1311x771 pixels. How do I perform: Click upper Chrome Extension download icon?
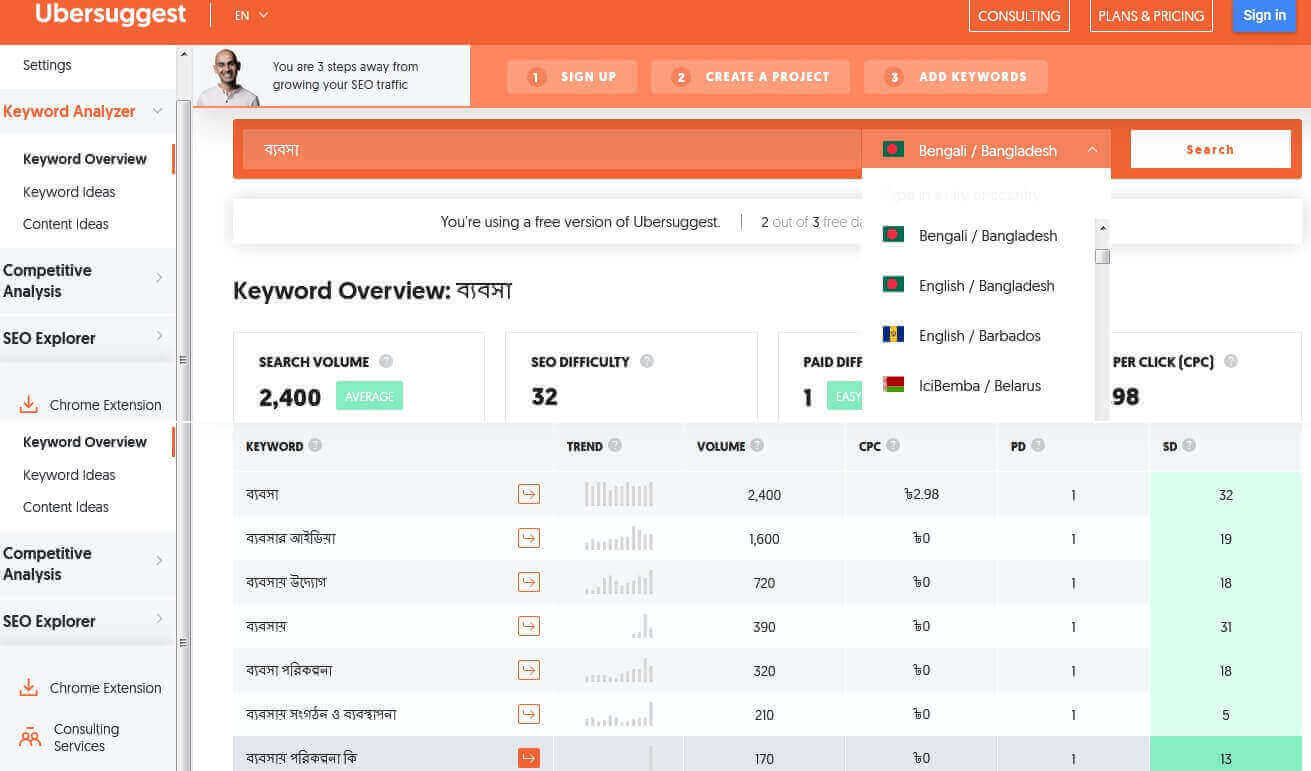point(29,405)
